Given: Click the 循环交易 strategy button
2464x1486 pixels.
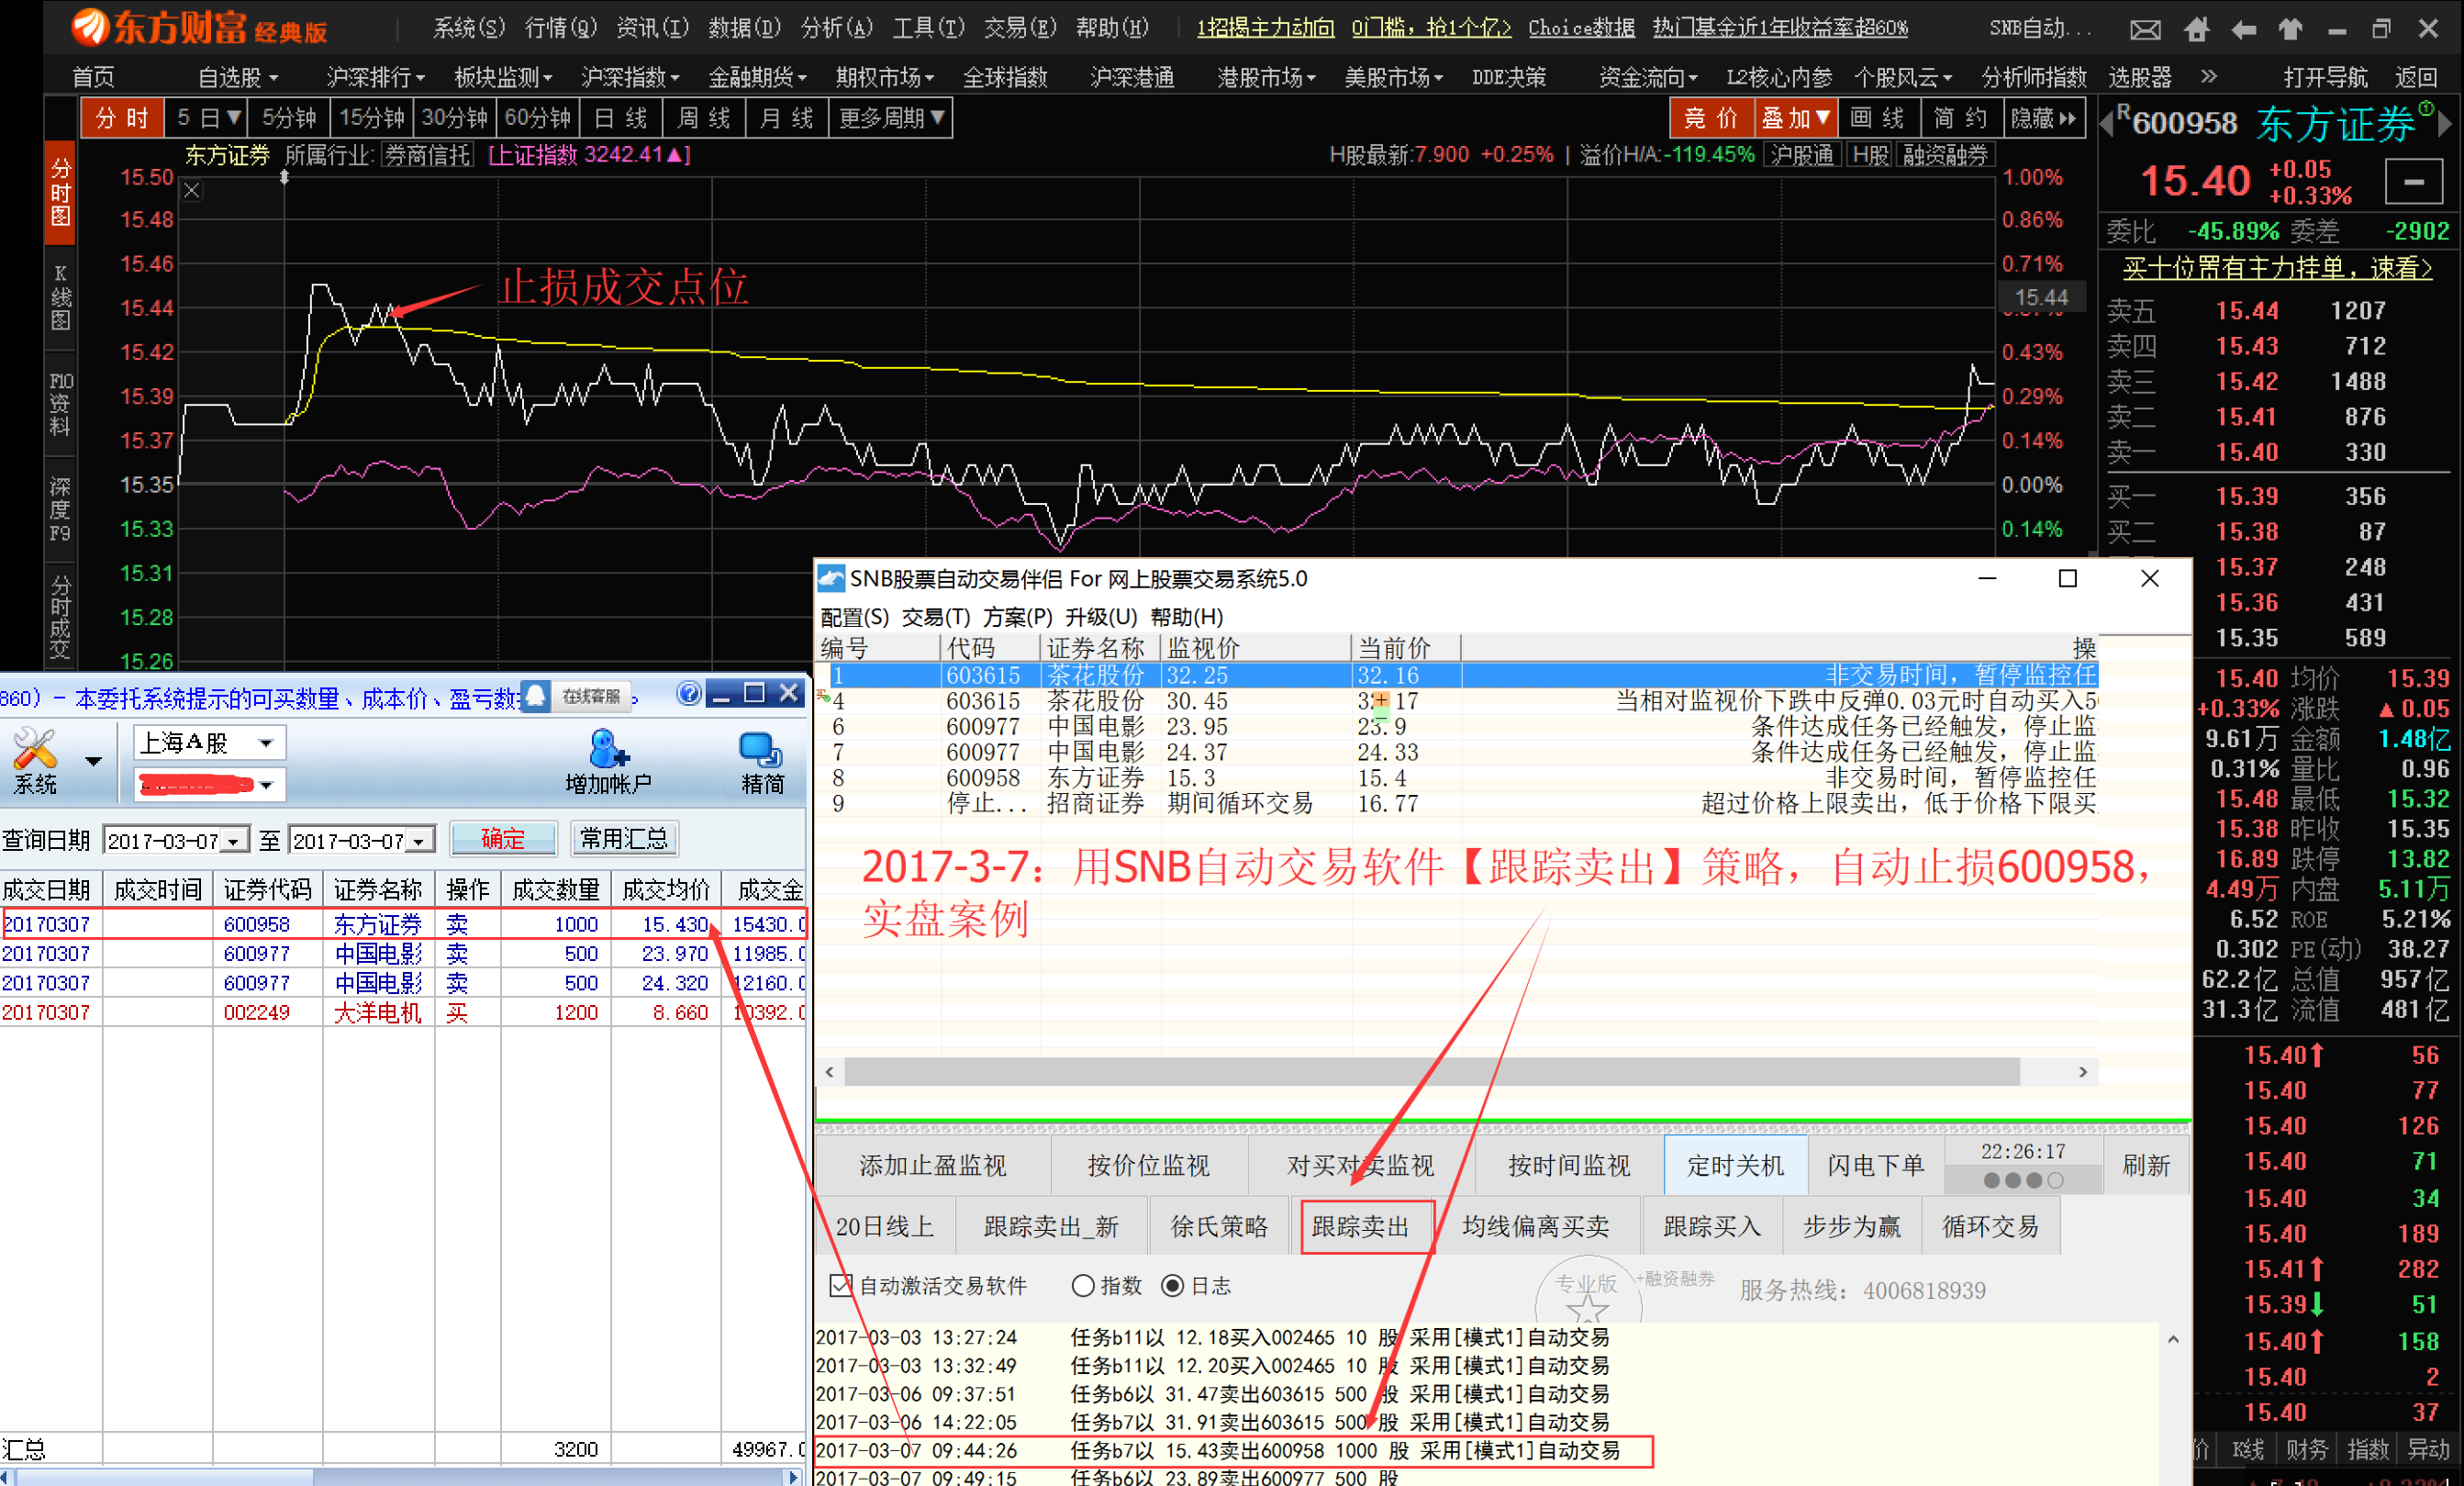Looking at the screenshot, I should pos(1990,1227).
